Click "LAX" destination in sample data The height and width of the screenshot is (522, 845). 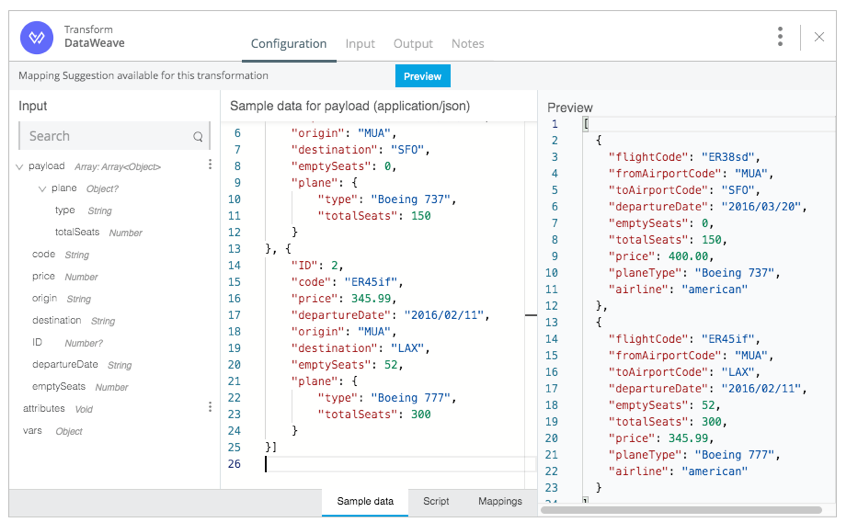click(x=407, y=348)
